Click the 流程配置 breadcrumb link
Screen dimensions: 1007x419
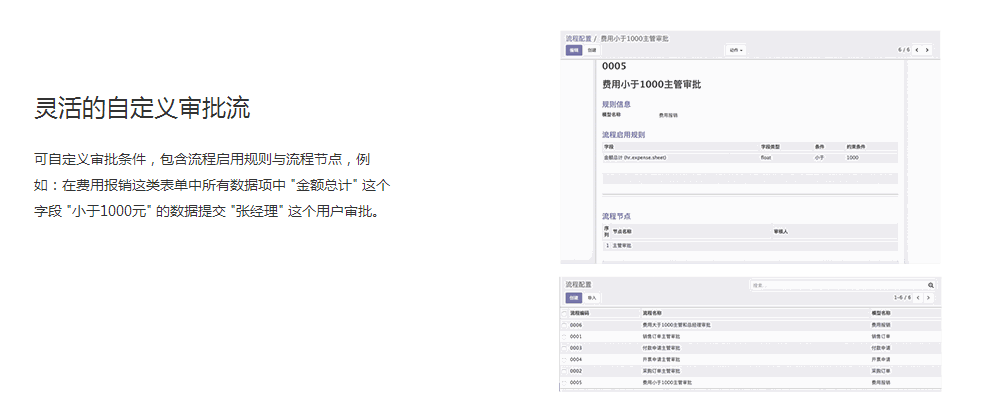tap(578, 38)
